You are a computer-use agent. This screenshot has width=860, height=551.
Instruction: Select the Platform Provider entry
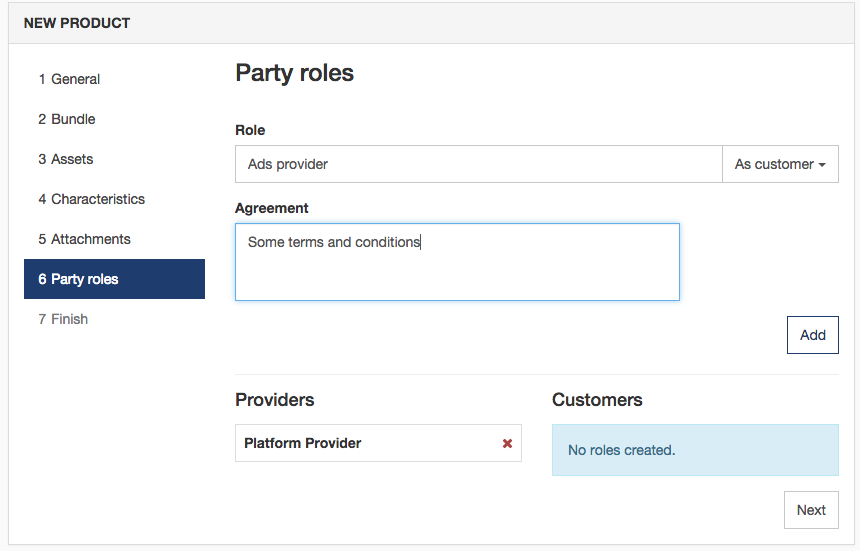(378, 443)
